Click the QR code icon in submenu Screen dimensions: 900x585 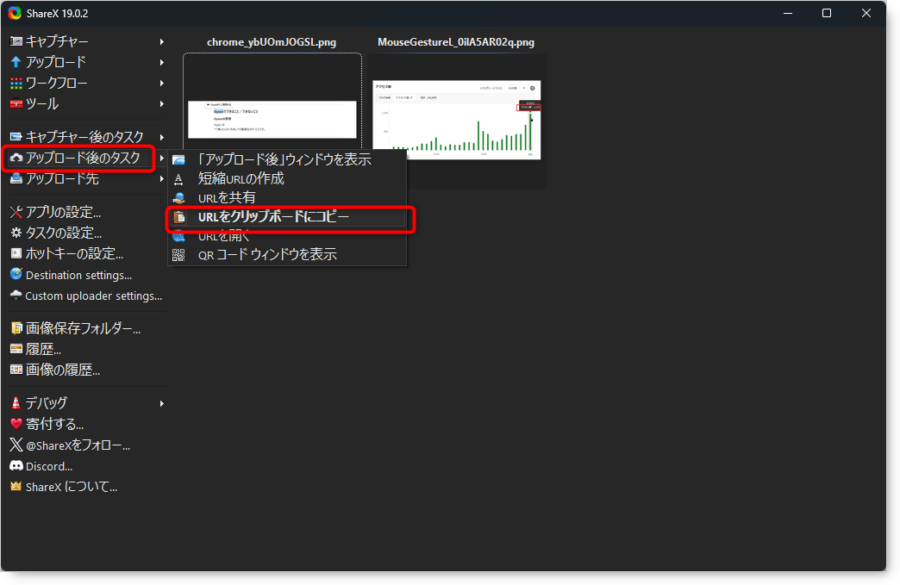point(179,255)
